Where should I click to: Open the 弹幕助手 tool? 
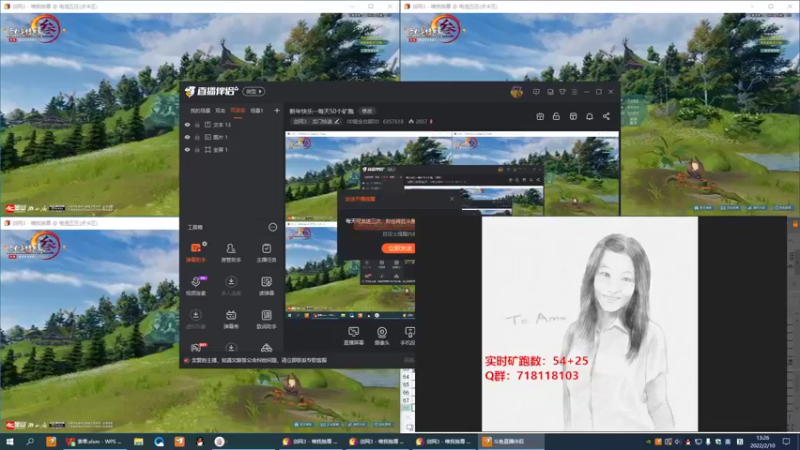[x=195, y=252]
